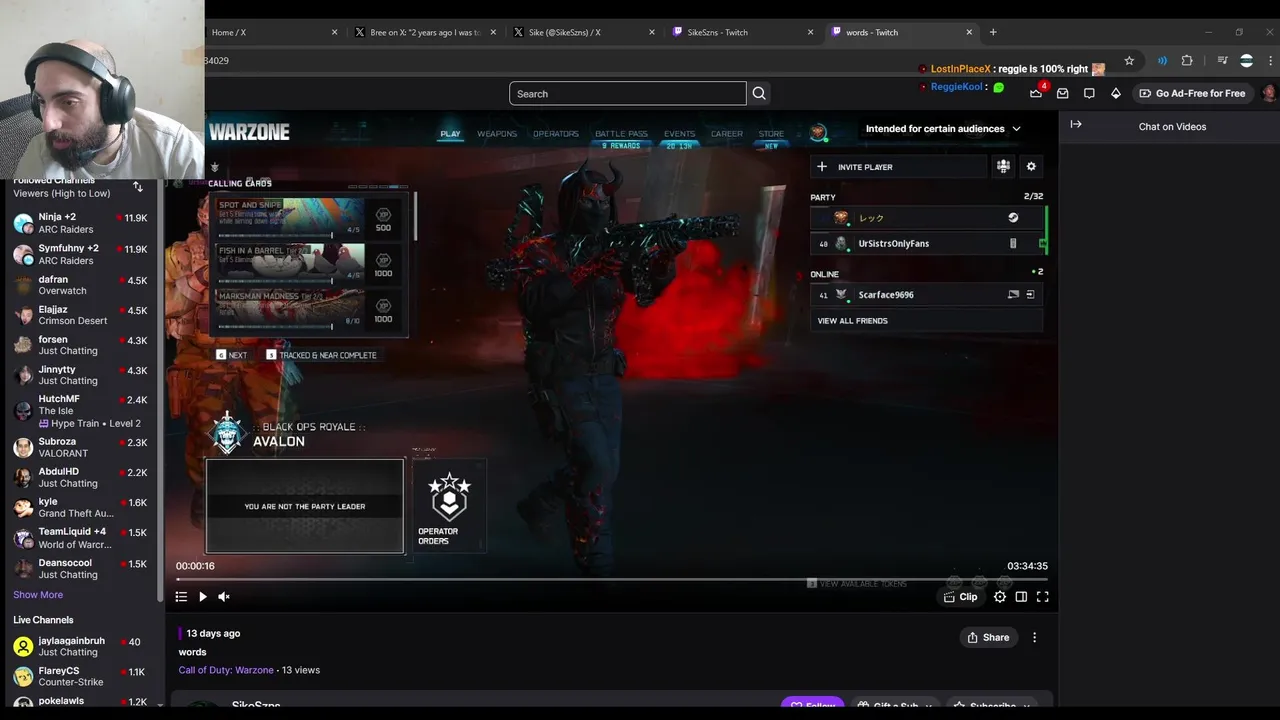Open Ninja's channel in the sidebar
This screenshot has width=1280, height=720.
coord(80,223)
